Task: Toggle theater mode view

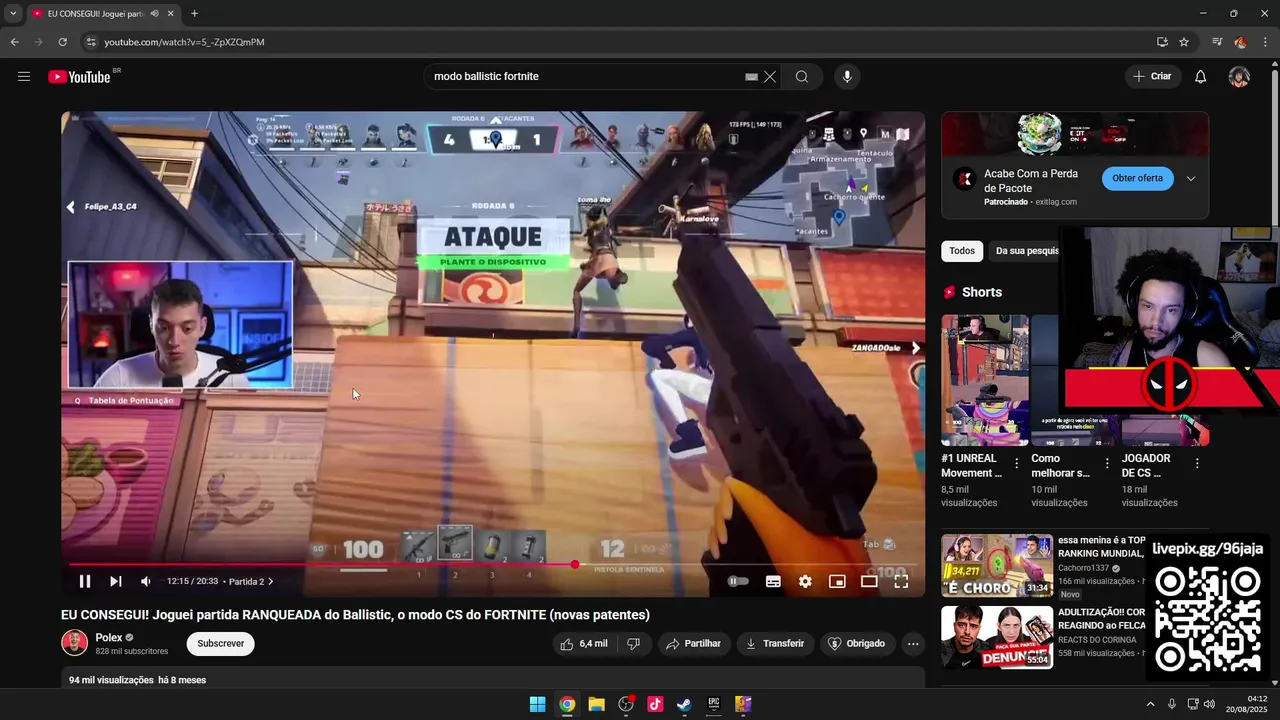Action: [x=869, y=581]
